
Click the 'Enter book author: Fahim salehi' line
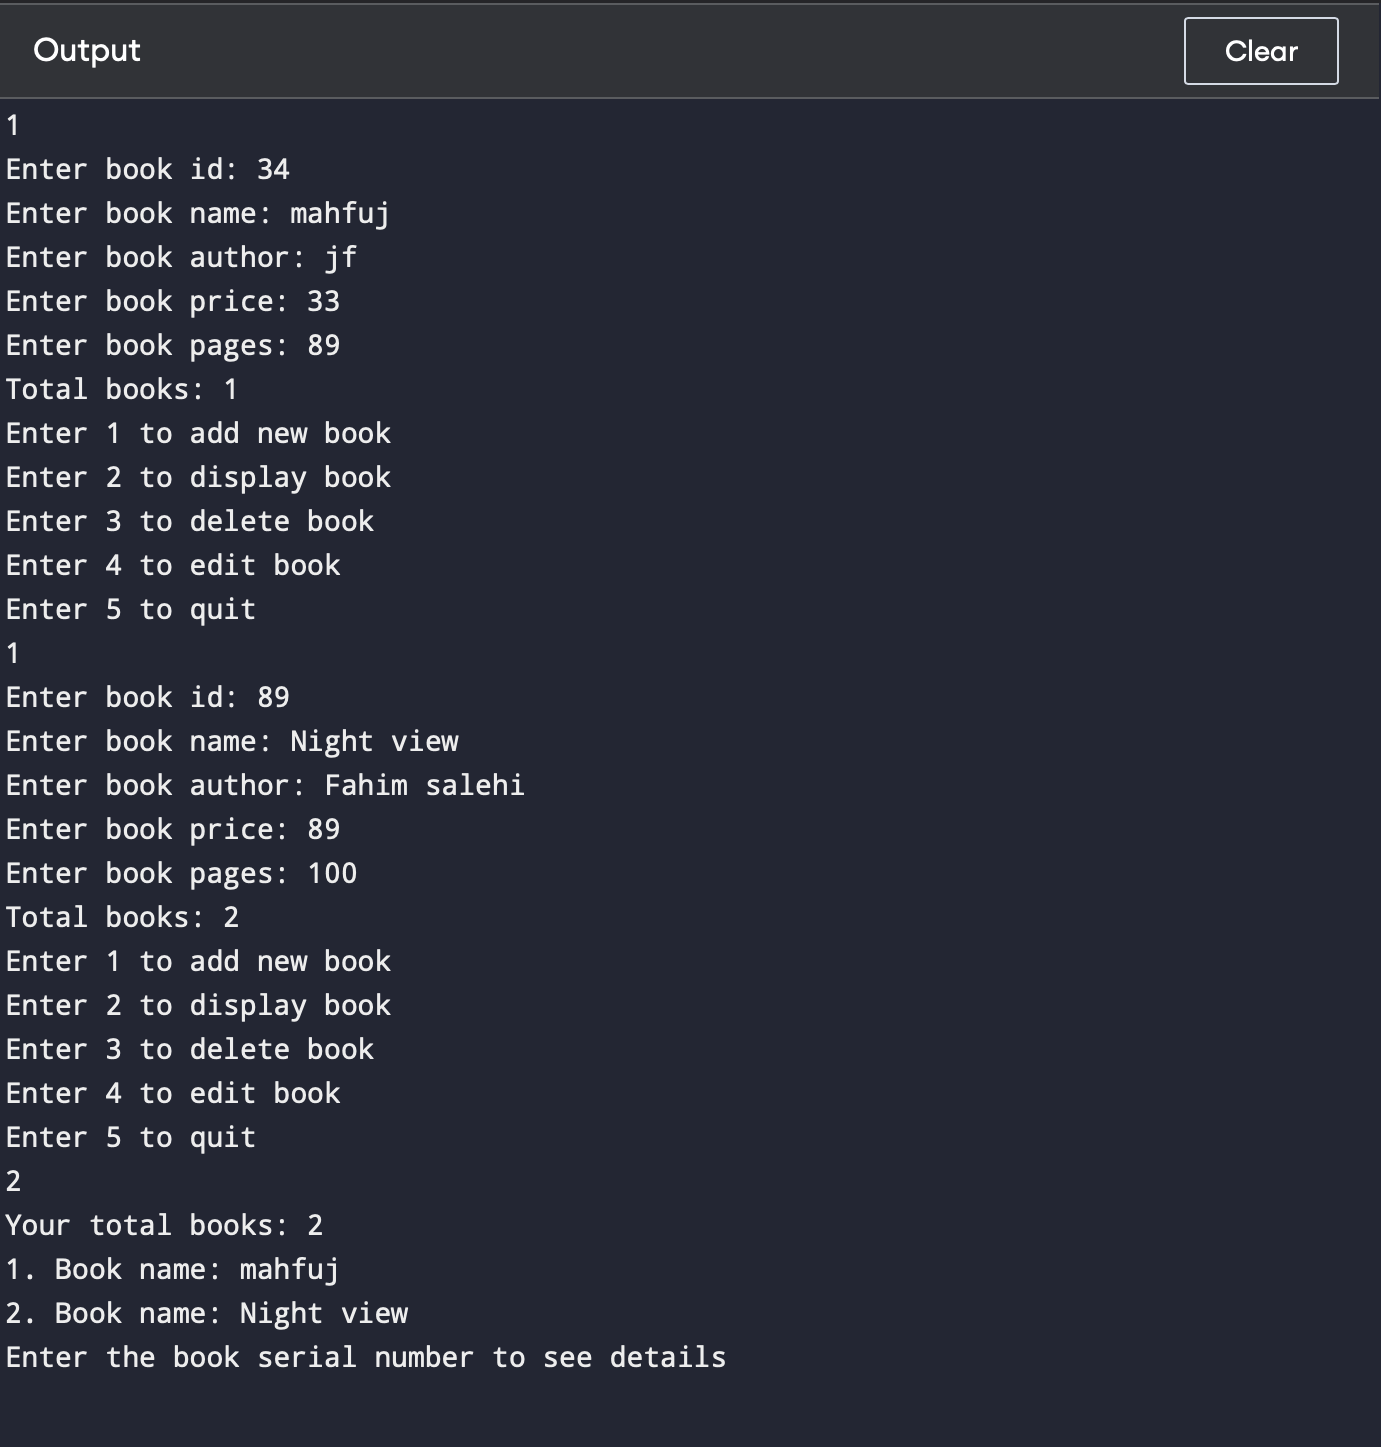[265, 785]
